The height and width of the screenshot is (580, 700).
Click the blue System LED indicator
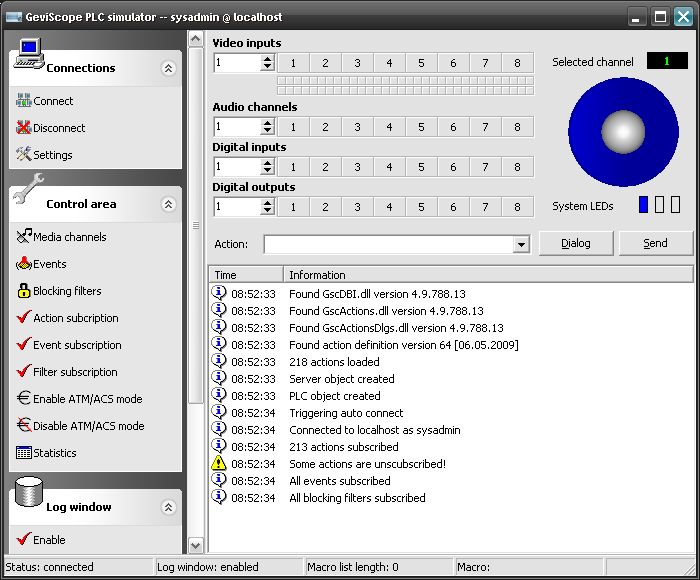(644, 205)
